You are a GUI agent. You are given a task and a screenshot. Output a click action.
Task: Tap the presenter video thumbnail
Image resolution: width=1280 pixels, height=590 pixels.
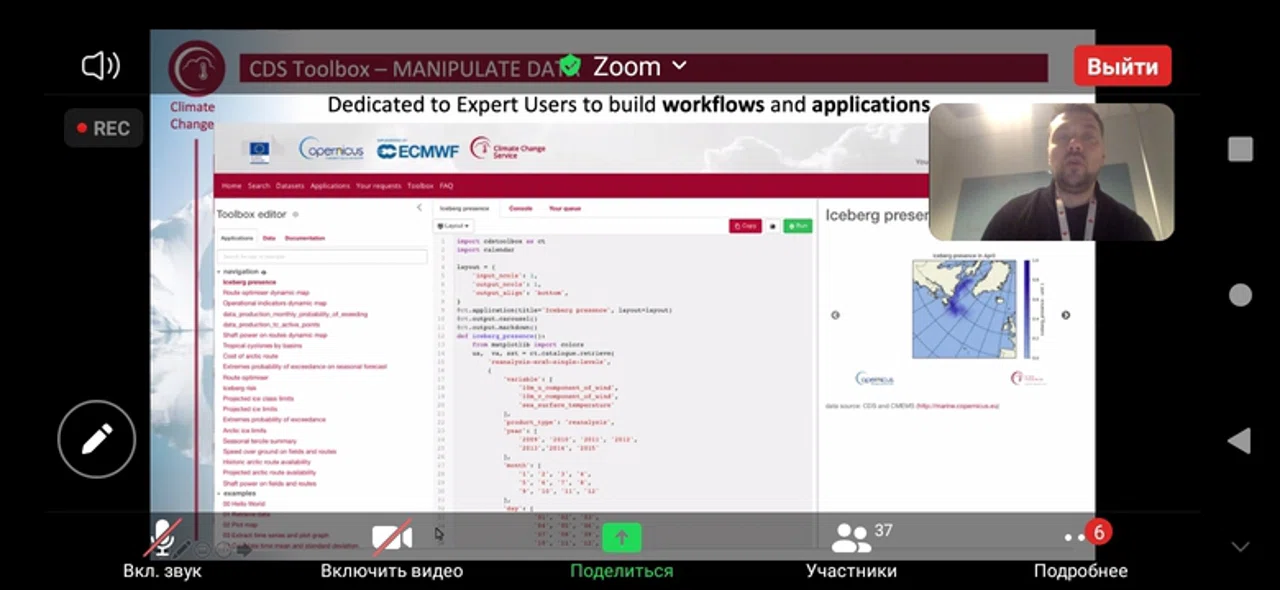[1051, 172]
